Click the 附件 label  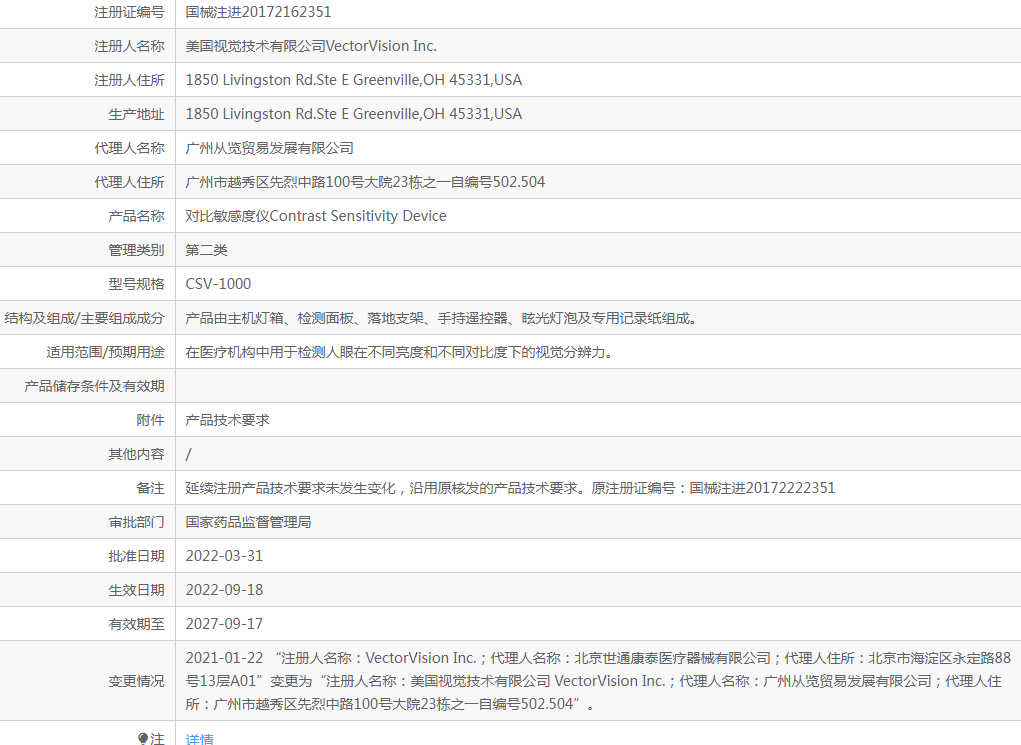point(150,420)
